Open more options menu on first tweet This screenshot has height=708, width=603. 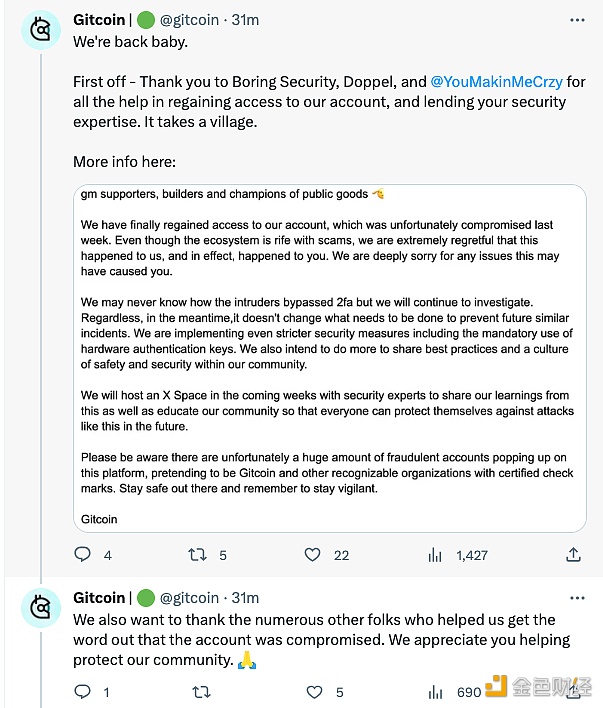(x=577, y=20)
